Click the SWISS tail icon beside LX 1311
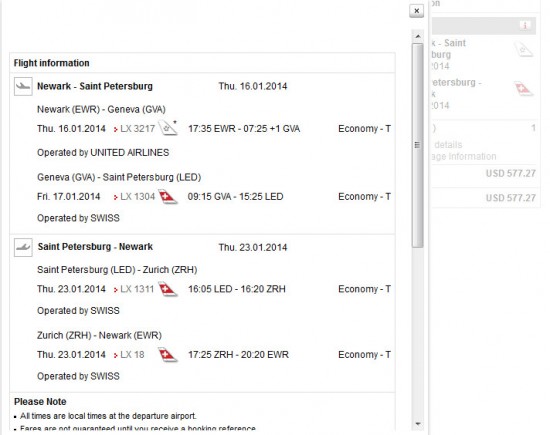 [168, 289]
